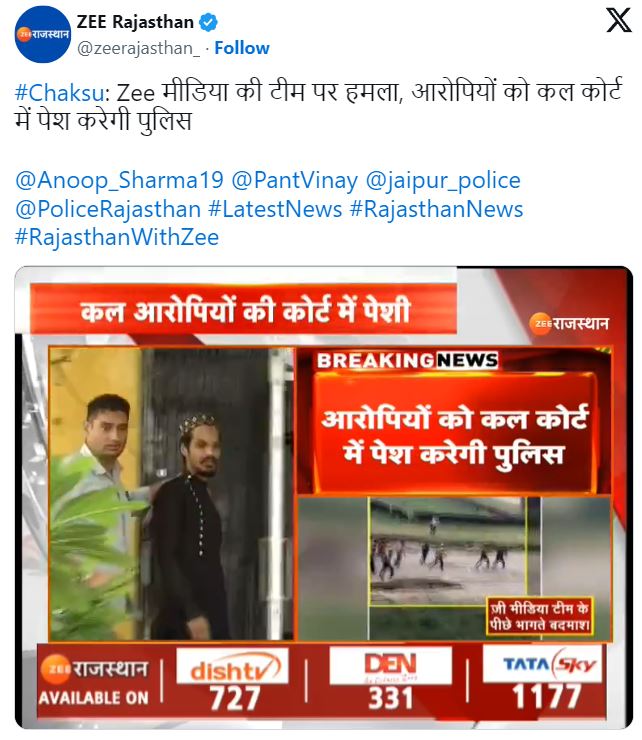
Task: Open the @zeerajasthan_ handle
Action: coord(138,48)
